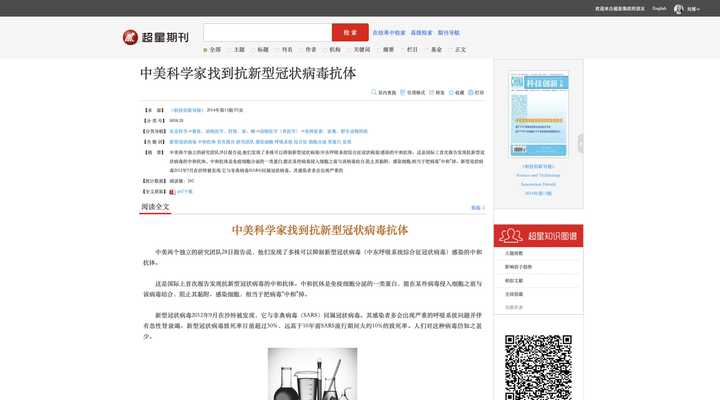The image size is (720, 400).
Task: Click the star favorite icon in article toolbar
Action: tap(451, 92)
